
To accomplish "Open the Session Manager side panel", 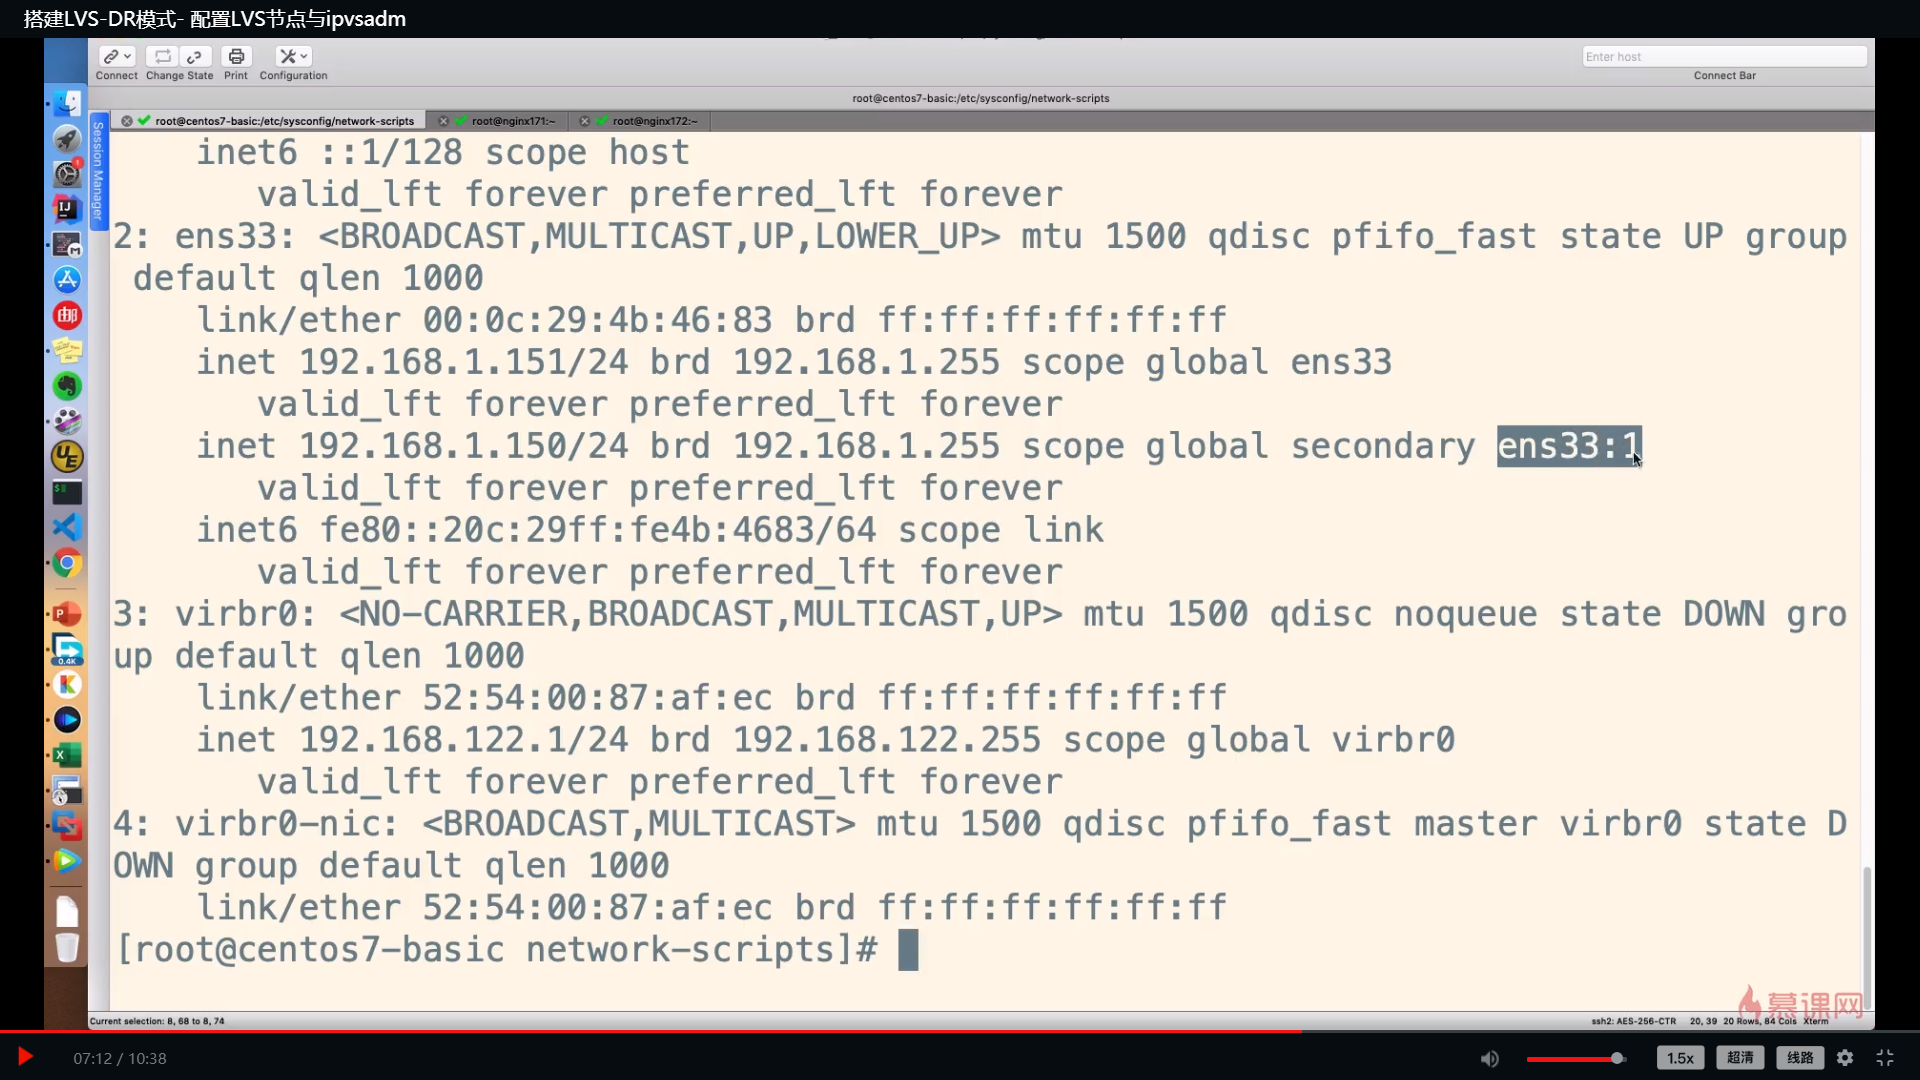I will coord(98,170).
